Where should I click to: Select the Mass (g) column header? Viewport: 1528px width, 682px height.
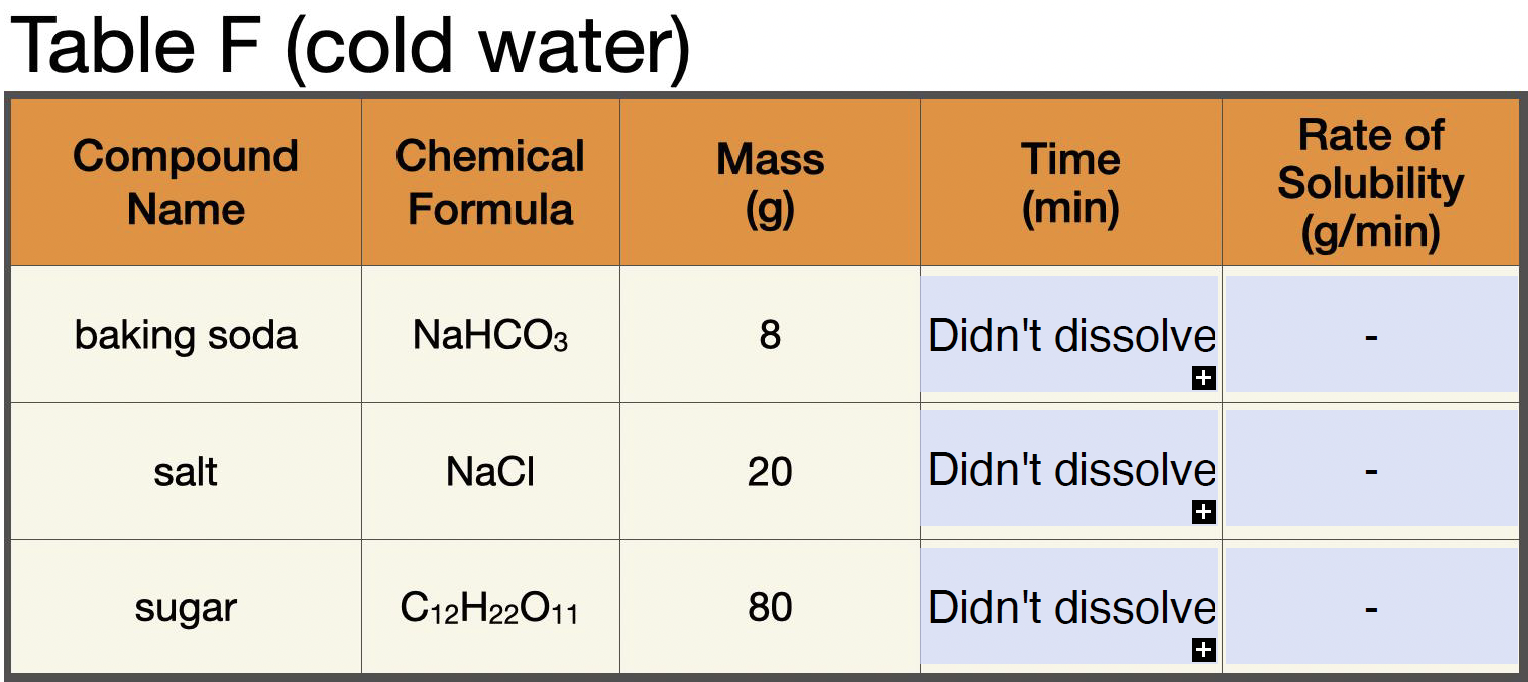pos(770,182)
